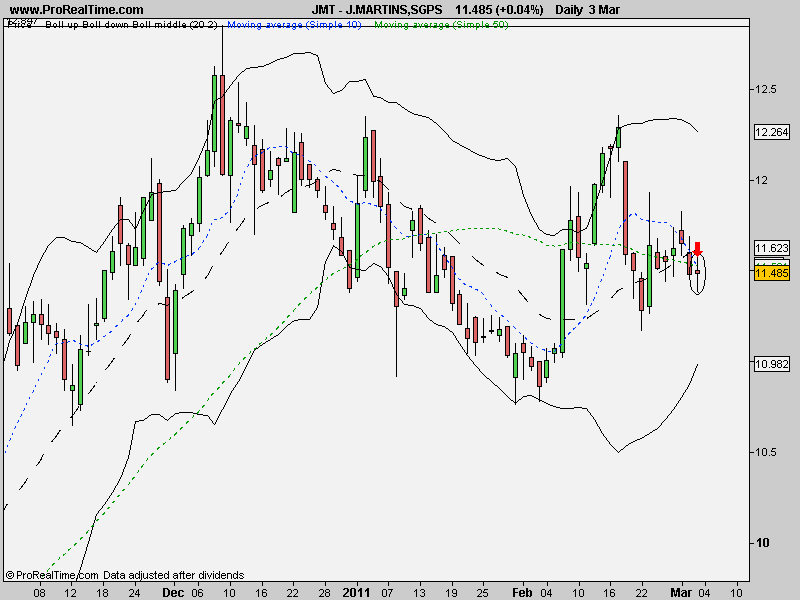The width and height of the screenshot is (800, 600).
Task: Click the 28 date label on time axis
Action: pyautogui.click(x=324, y=593)
